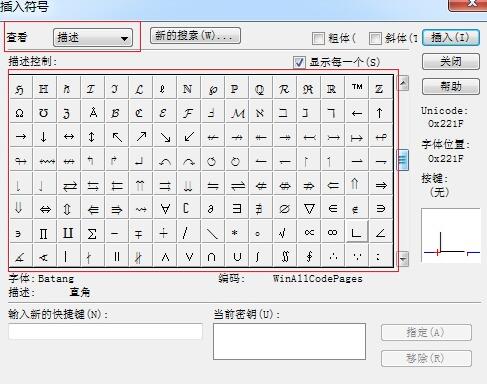Choose the south-west arrow ↙ symbol
The image size is (487, 384).
point(189,137)
